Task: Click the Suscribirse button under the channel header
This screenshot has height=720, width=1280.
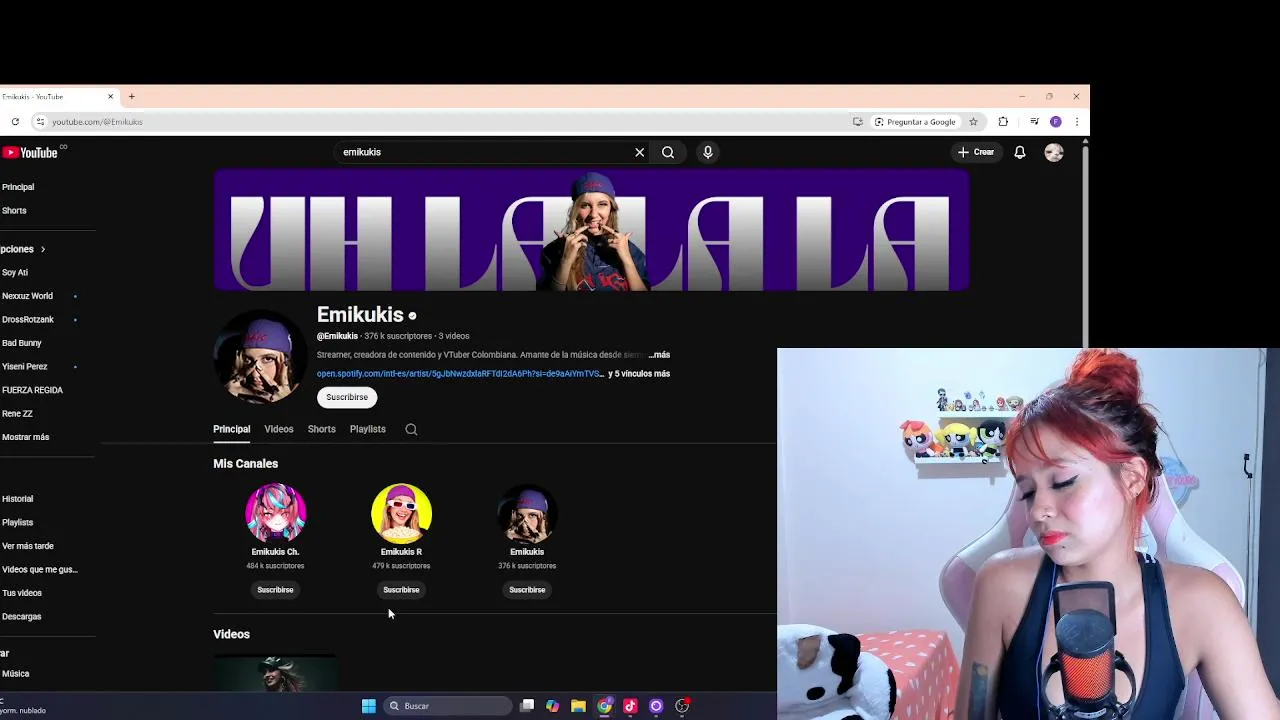Action: click(347, 397)
